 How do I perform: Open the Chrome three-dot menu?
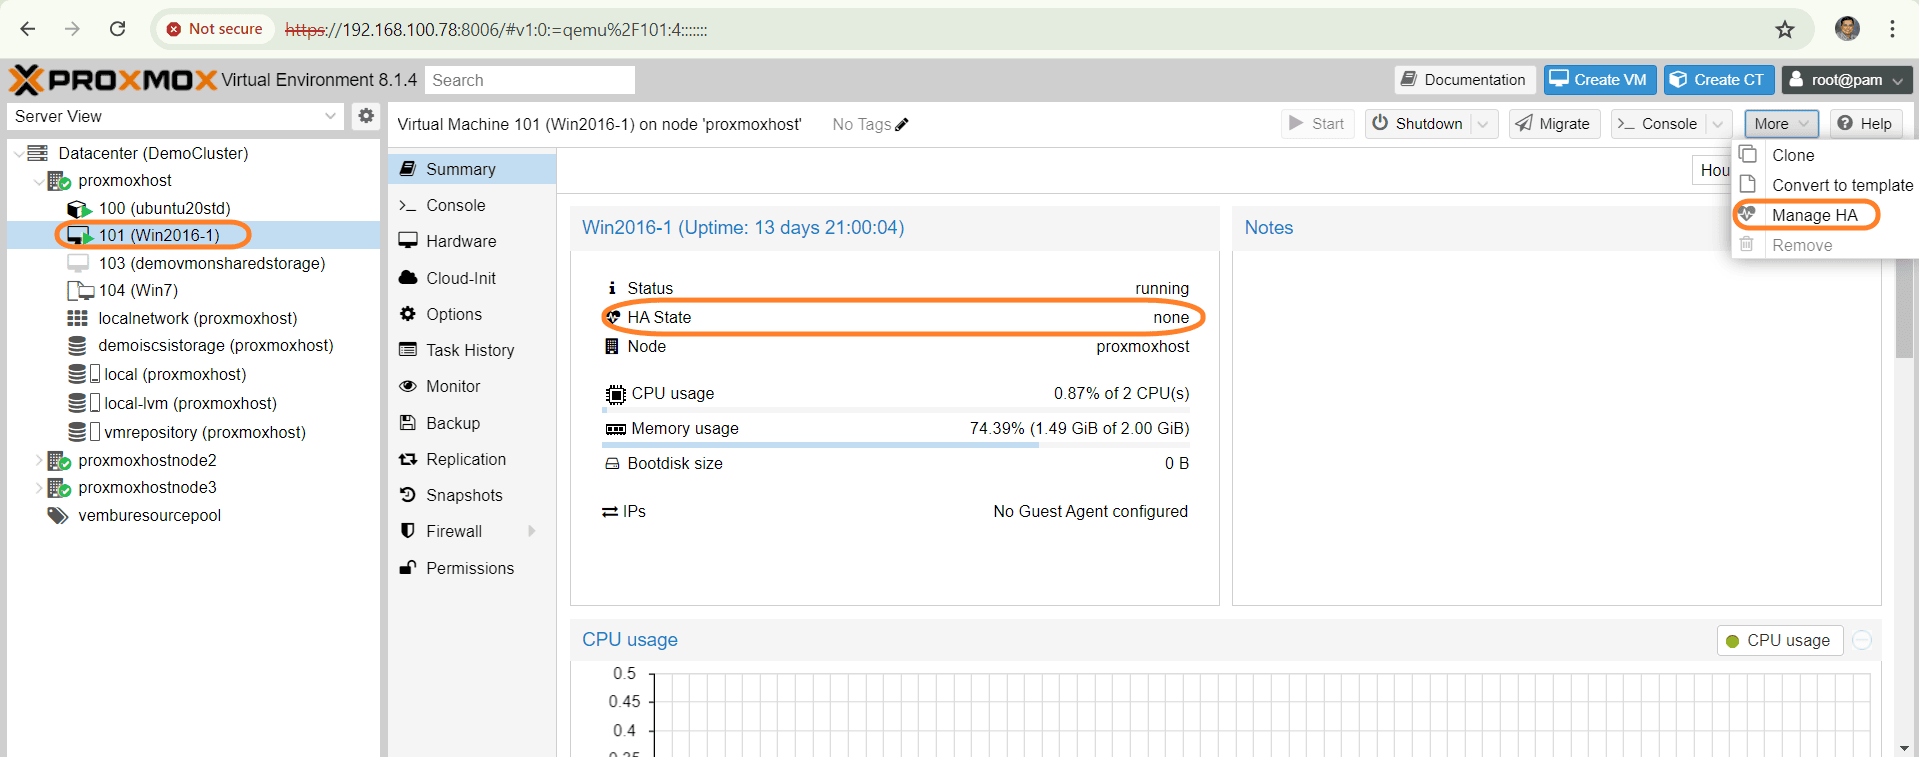(x=1892, y=29)
